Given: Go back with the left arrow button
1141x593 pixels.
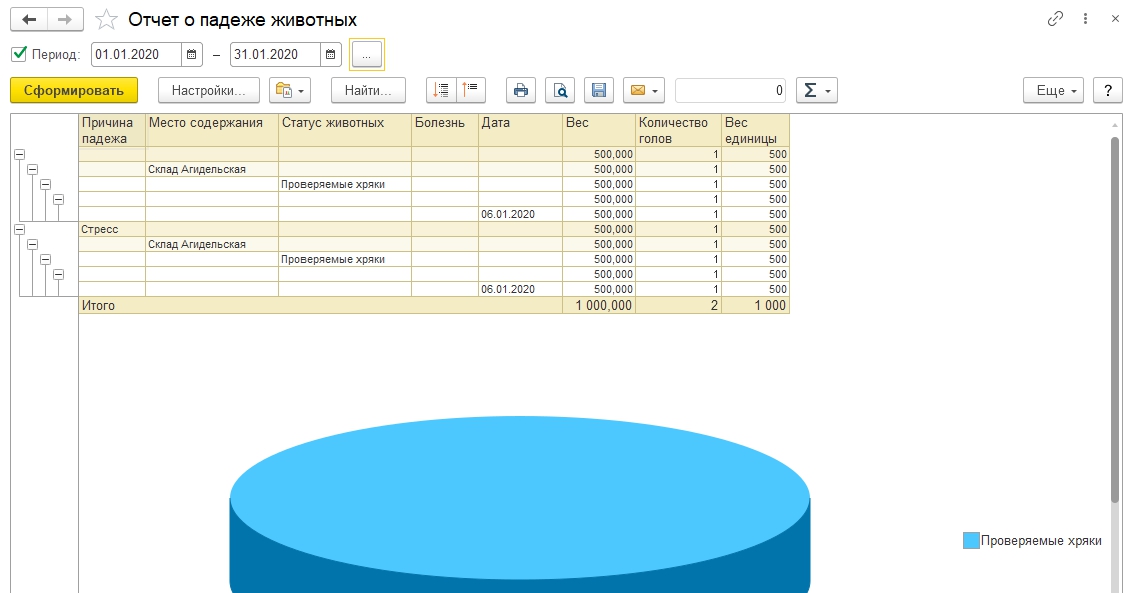Looking at the screenshot, I should pyautogui.click(x=29, y=20).
